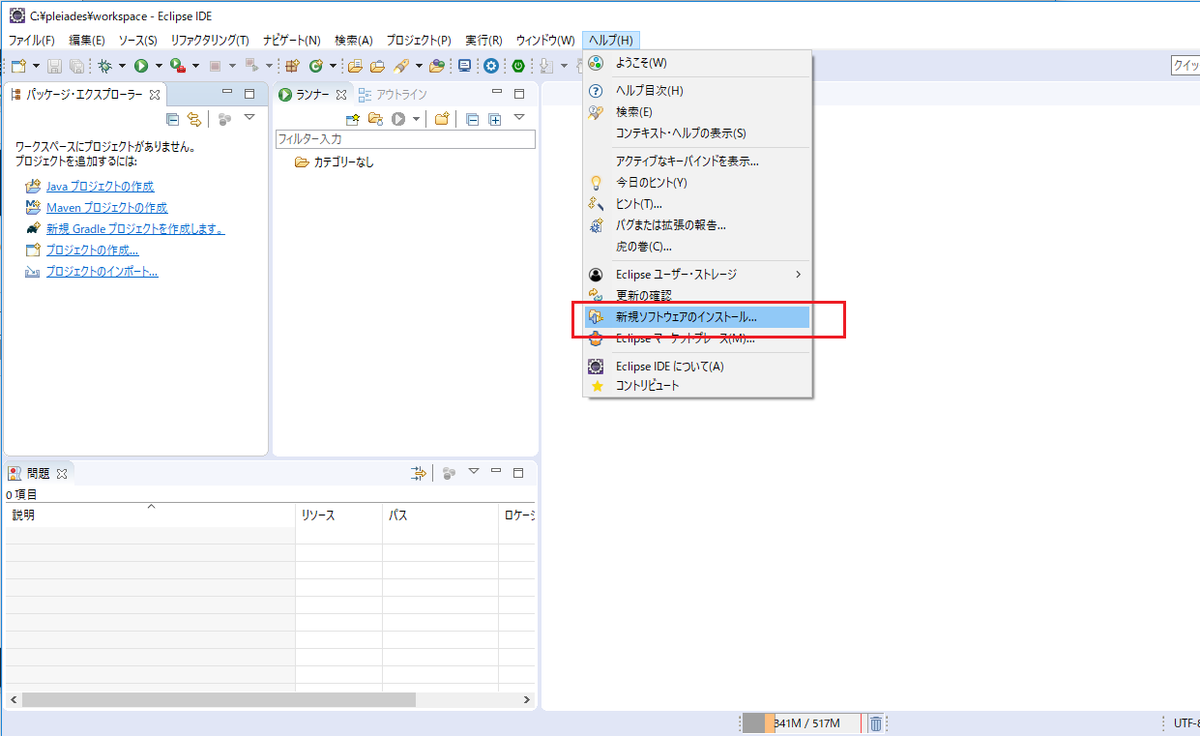Screen dimensions: 1200x736
Task: Click the Open Task briefcase toolbar icon
Action: (377, 66)
